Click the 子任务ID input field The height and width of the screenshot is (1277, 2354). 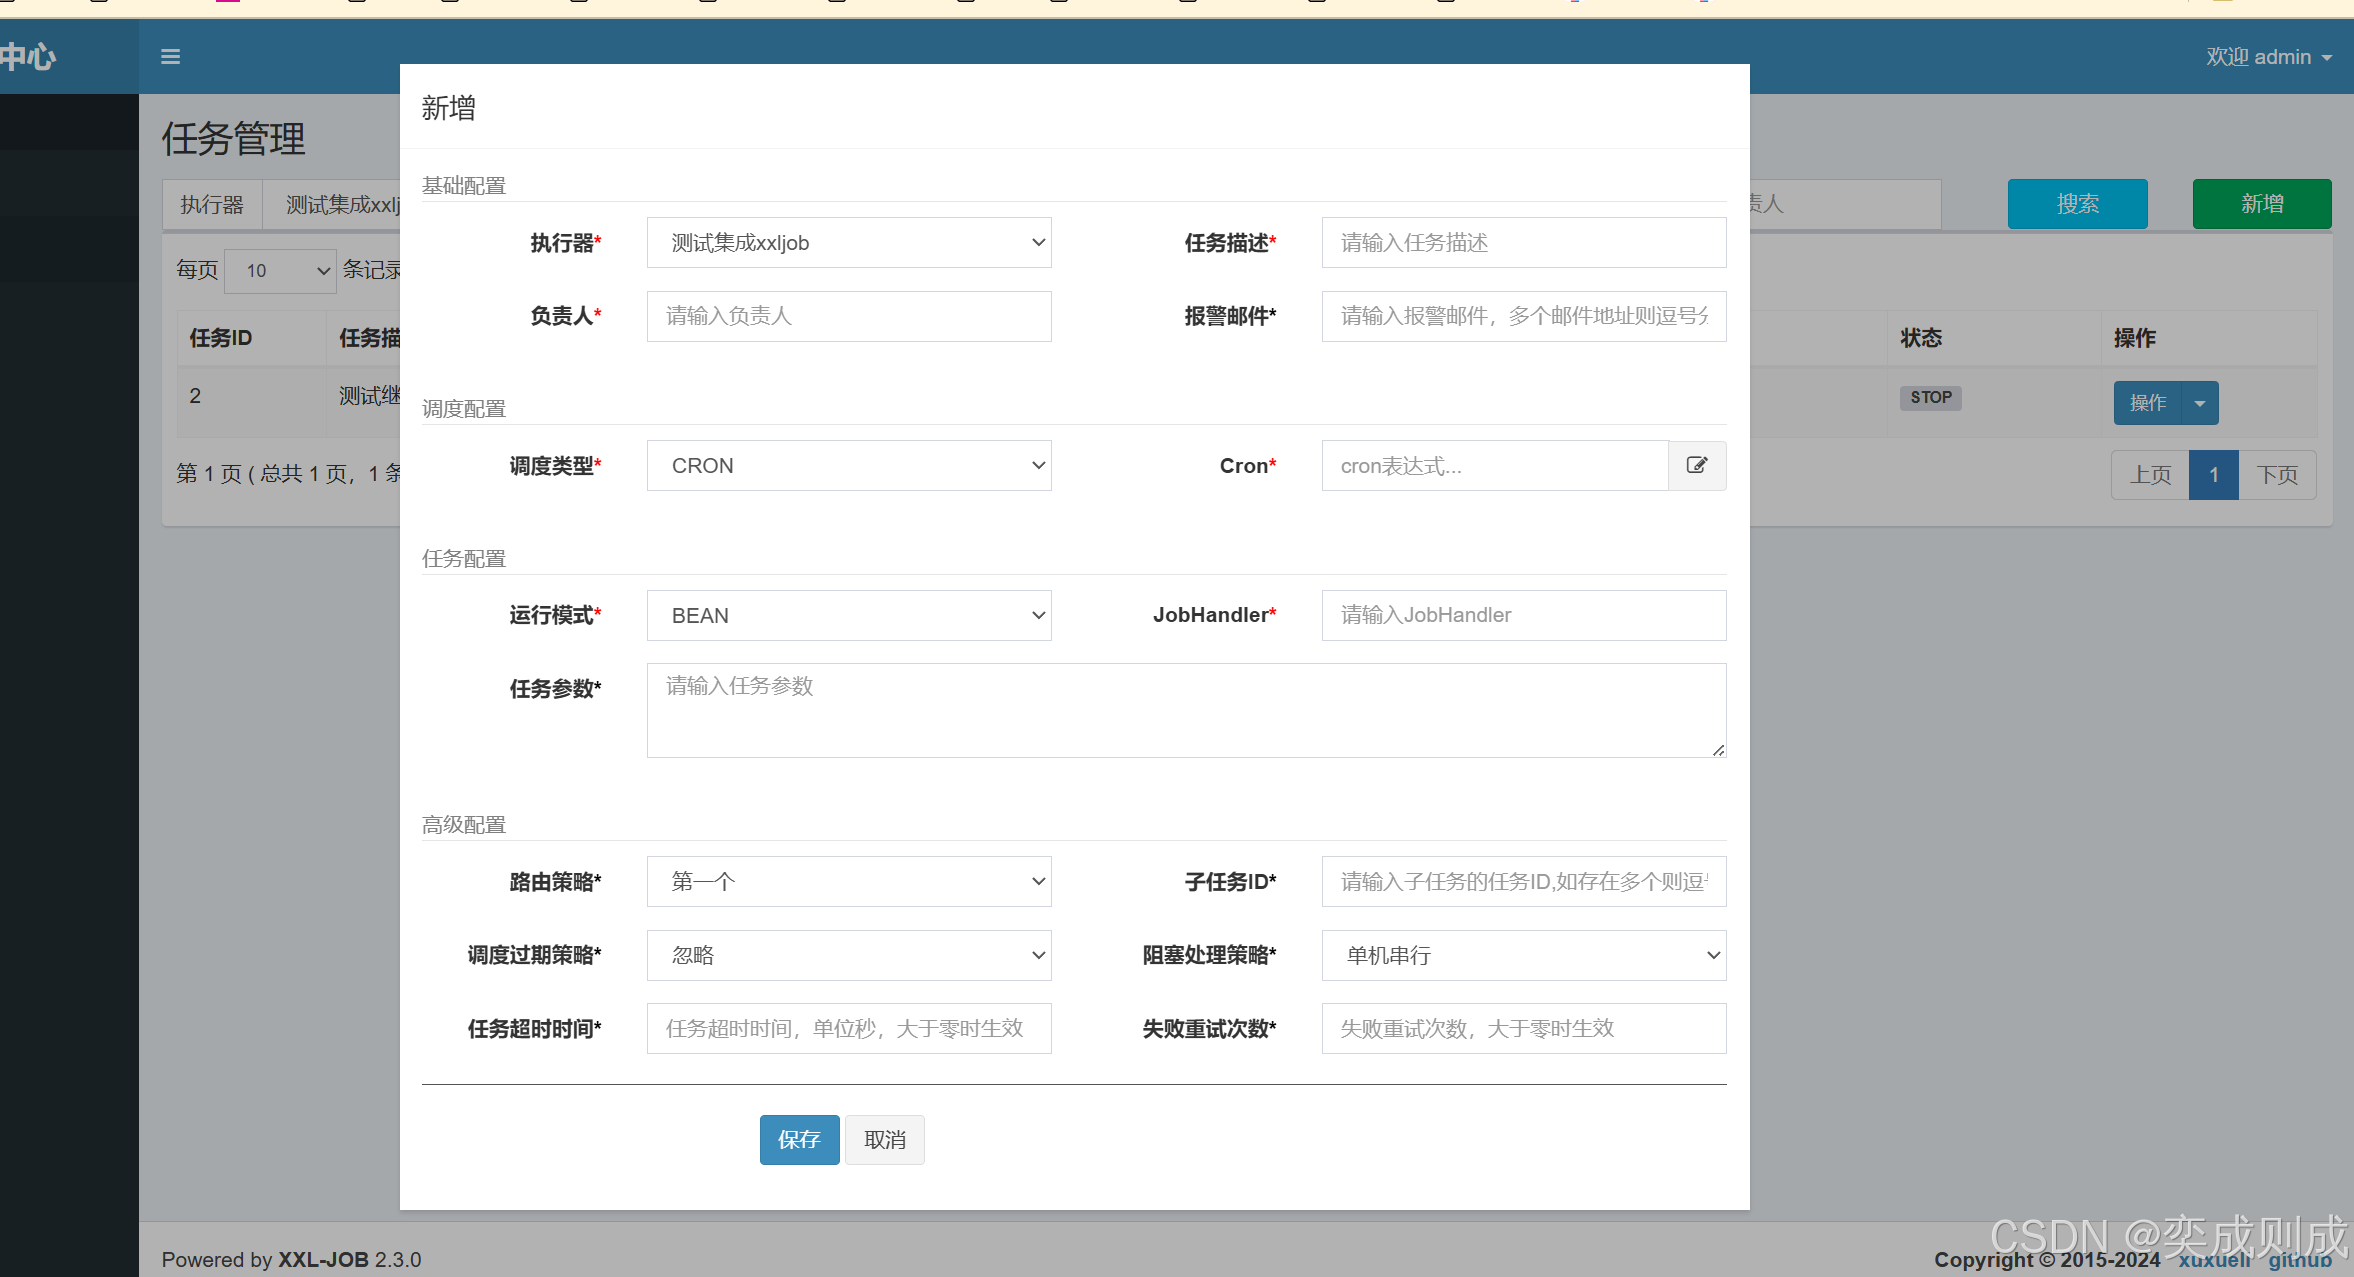[1523, 882]
